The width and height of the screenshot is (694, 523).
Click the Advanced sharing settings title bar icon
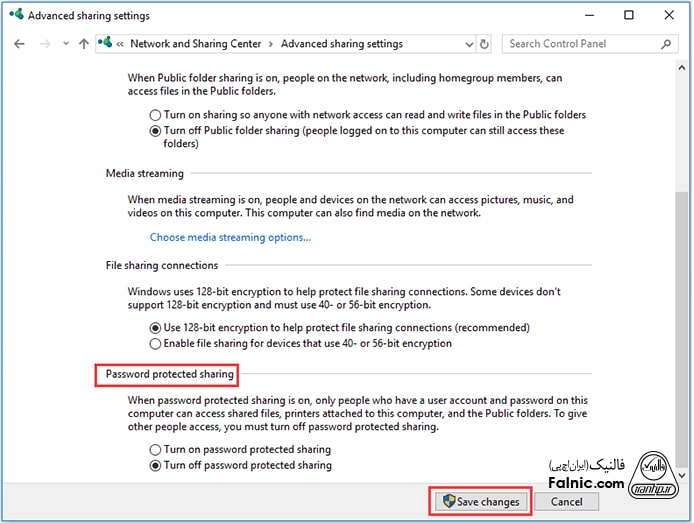pos(14,16)
